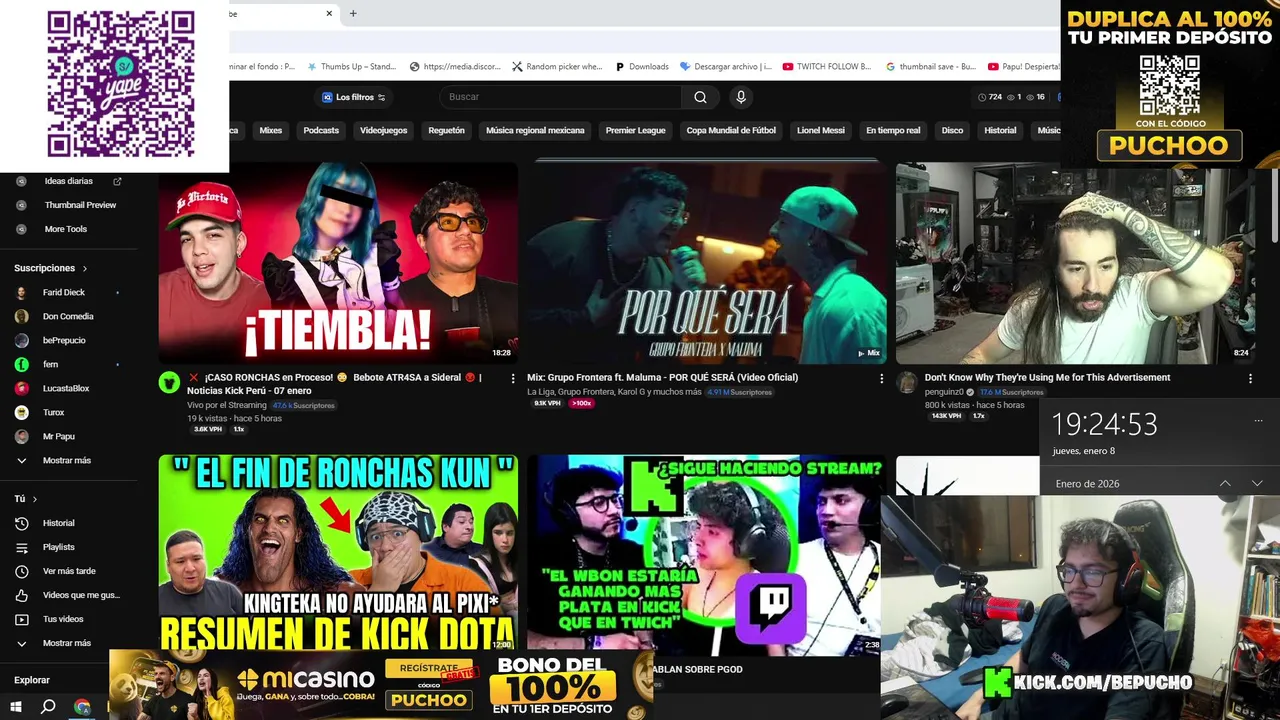The width and height of the screenshot is (1280, 720).
Task: Select the Historial filter chip
Action: [x=1000, y=131]
